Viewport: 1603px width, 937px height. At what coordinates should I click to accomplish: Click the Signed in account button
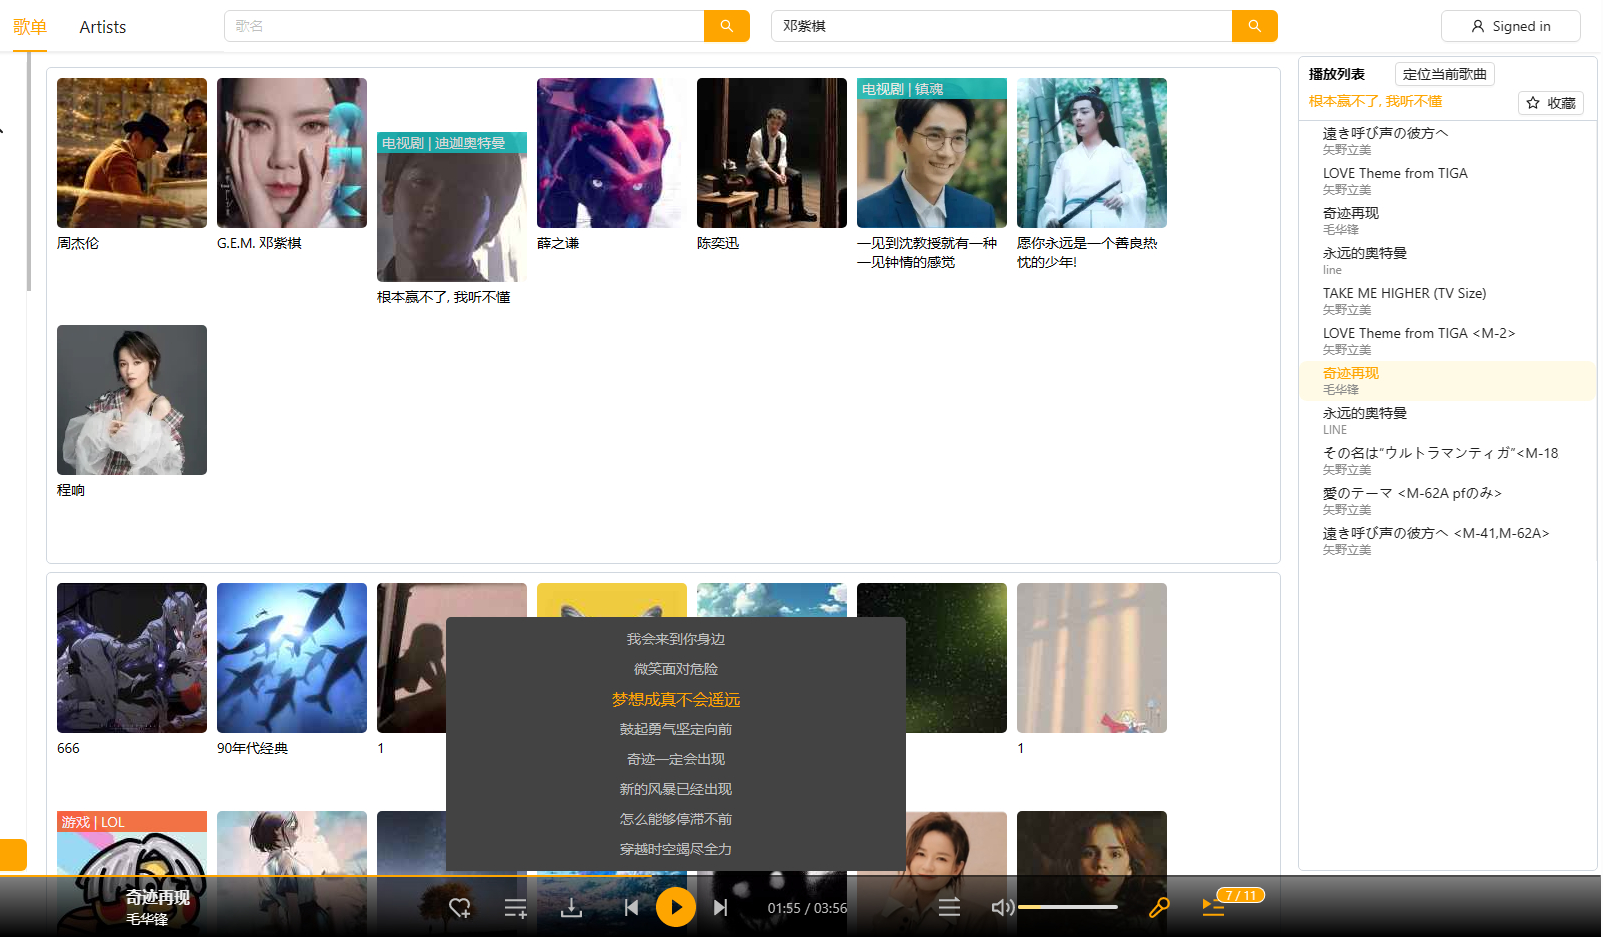pyautogui.click(x=1511, y=26)
